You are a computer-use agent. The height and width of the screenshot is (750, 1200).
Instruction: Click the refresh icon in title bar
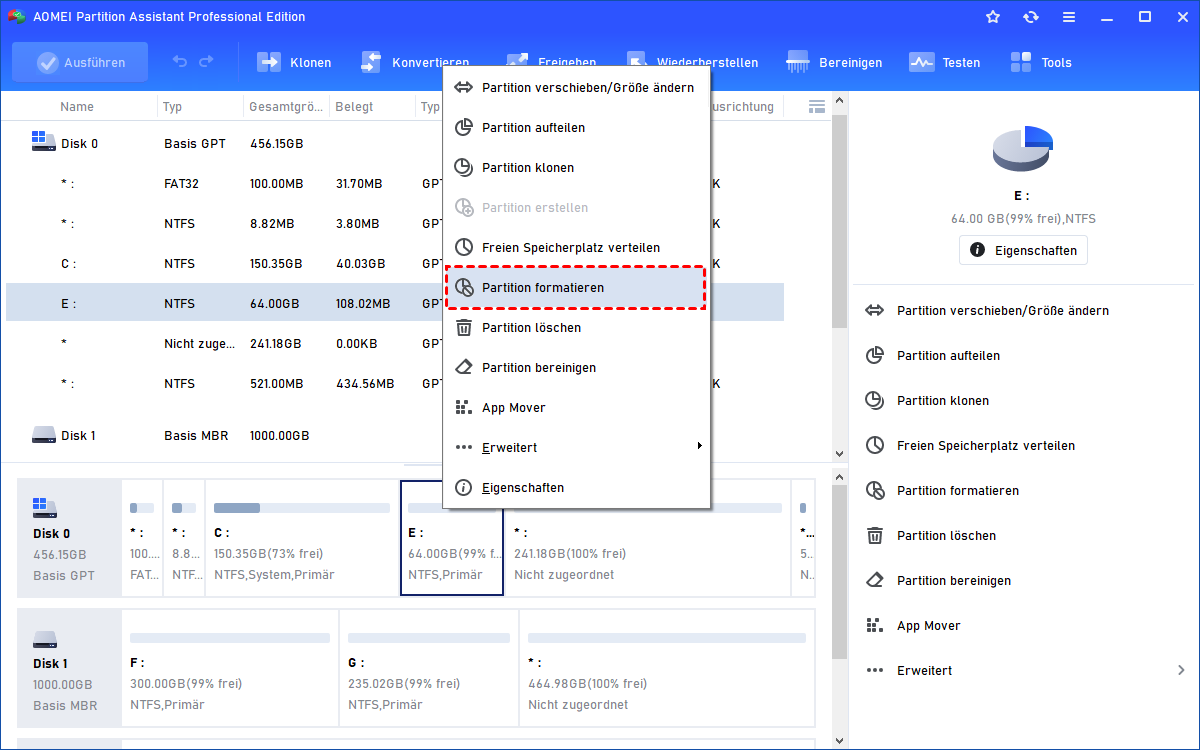tap(1031, 17)
